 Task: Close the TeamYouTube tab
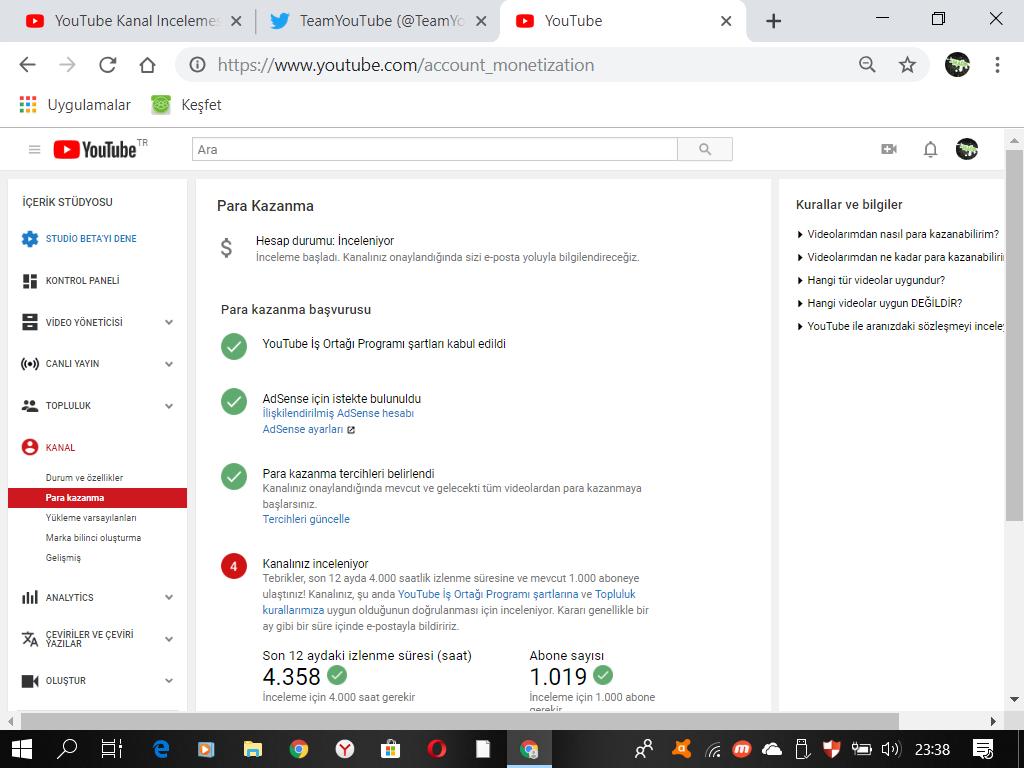(481, 21)
